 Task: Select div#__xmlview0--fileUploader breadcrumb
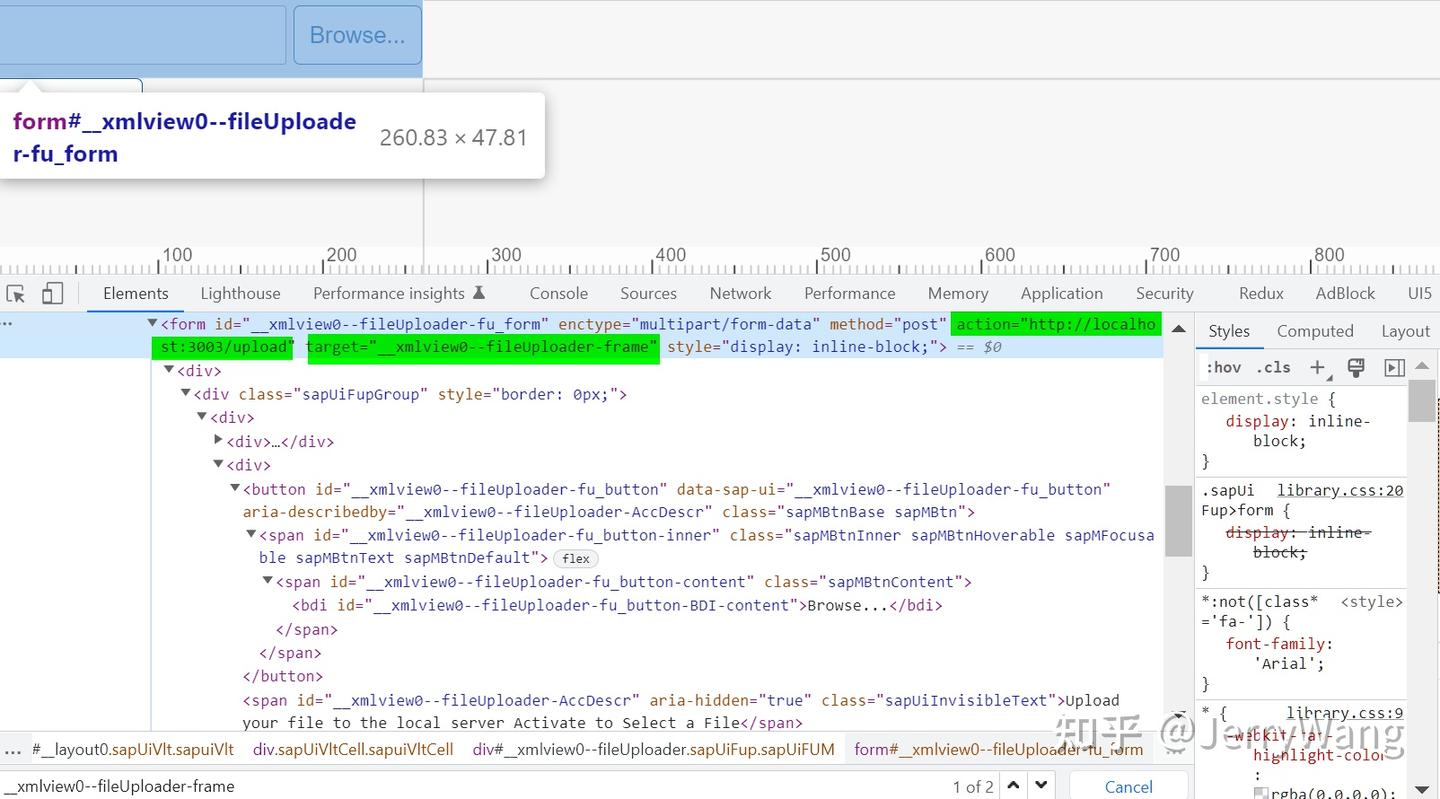click(654, 750)
